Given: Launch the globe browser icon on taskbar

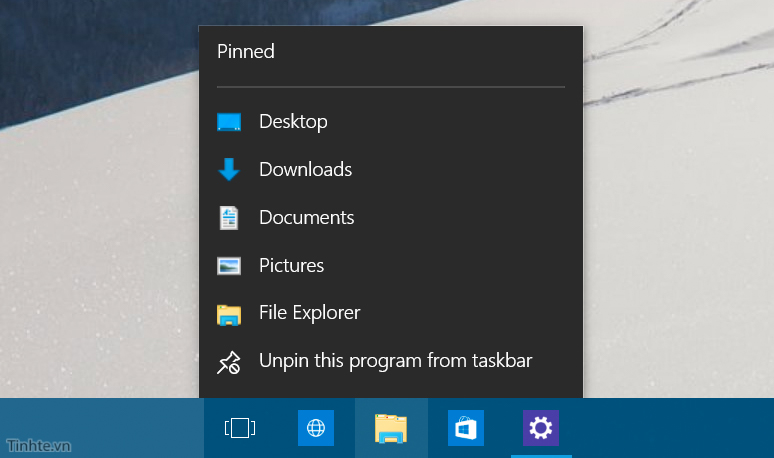Looking at the screenshot, I should [x=316, y=428].
